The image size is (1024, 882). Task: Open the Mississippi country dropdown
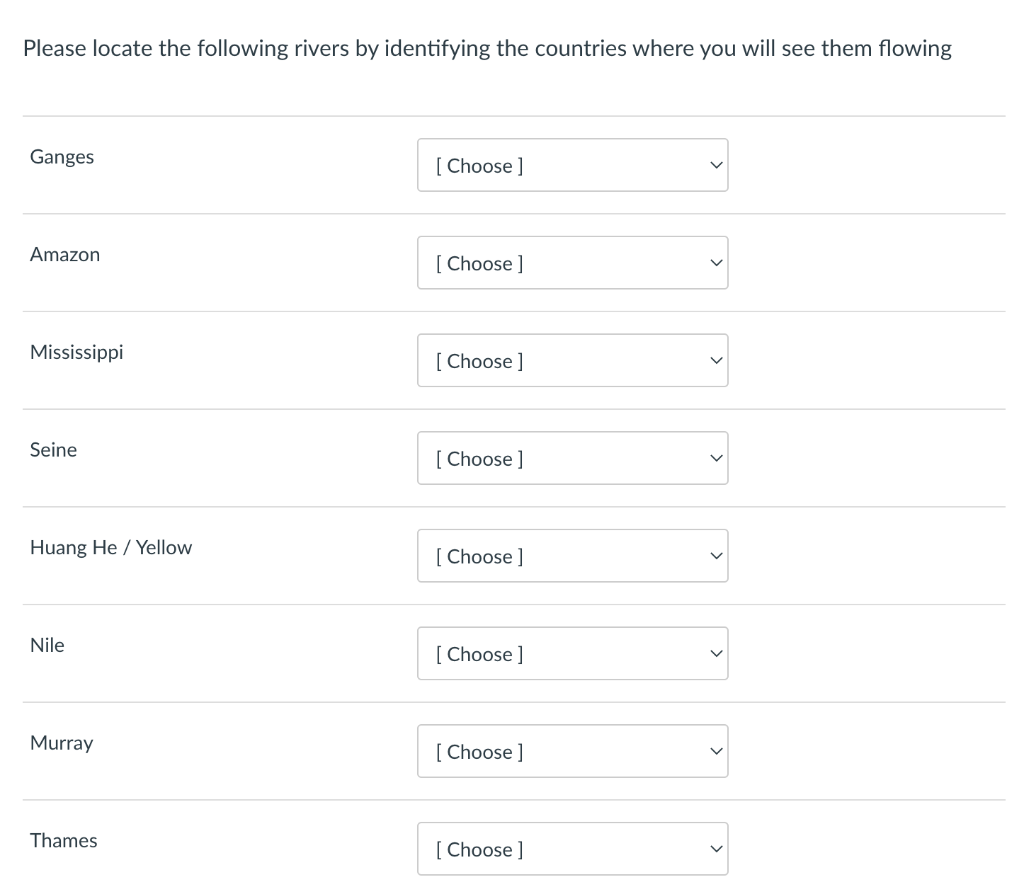click(572, 360)
